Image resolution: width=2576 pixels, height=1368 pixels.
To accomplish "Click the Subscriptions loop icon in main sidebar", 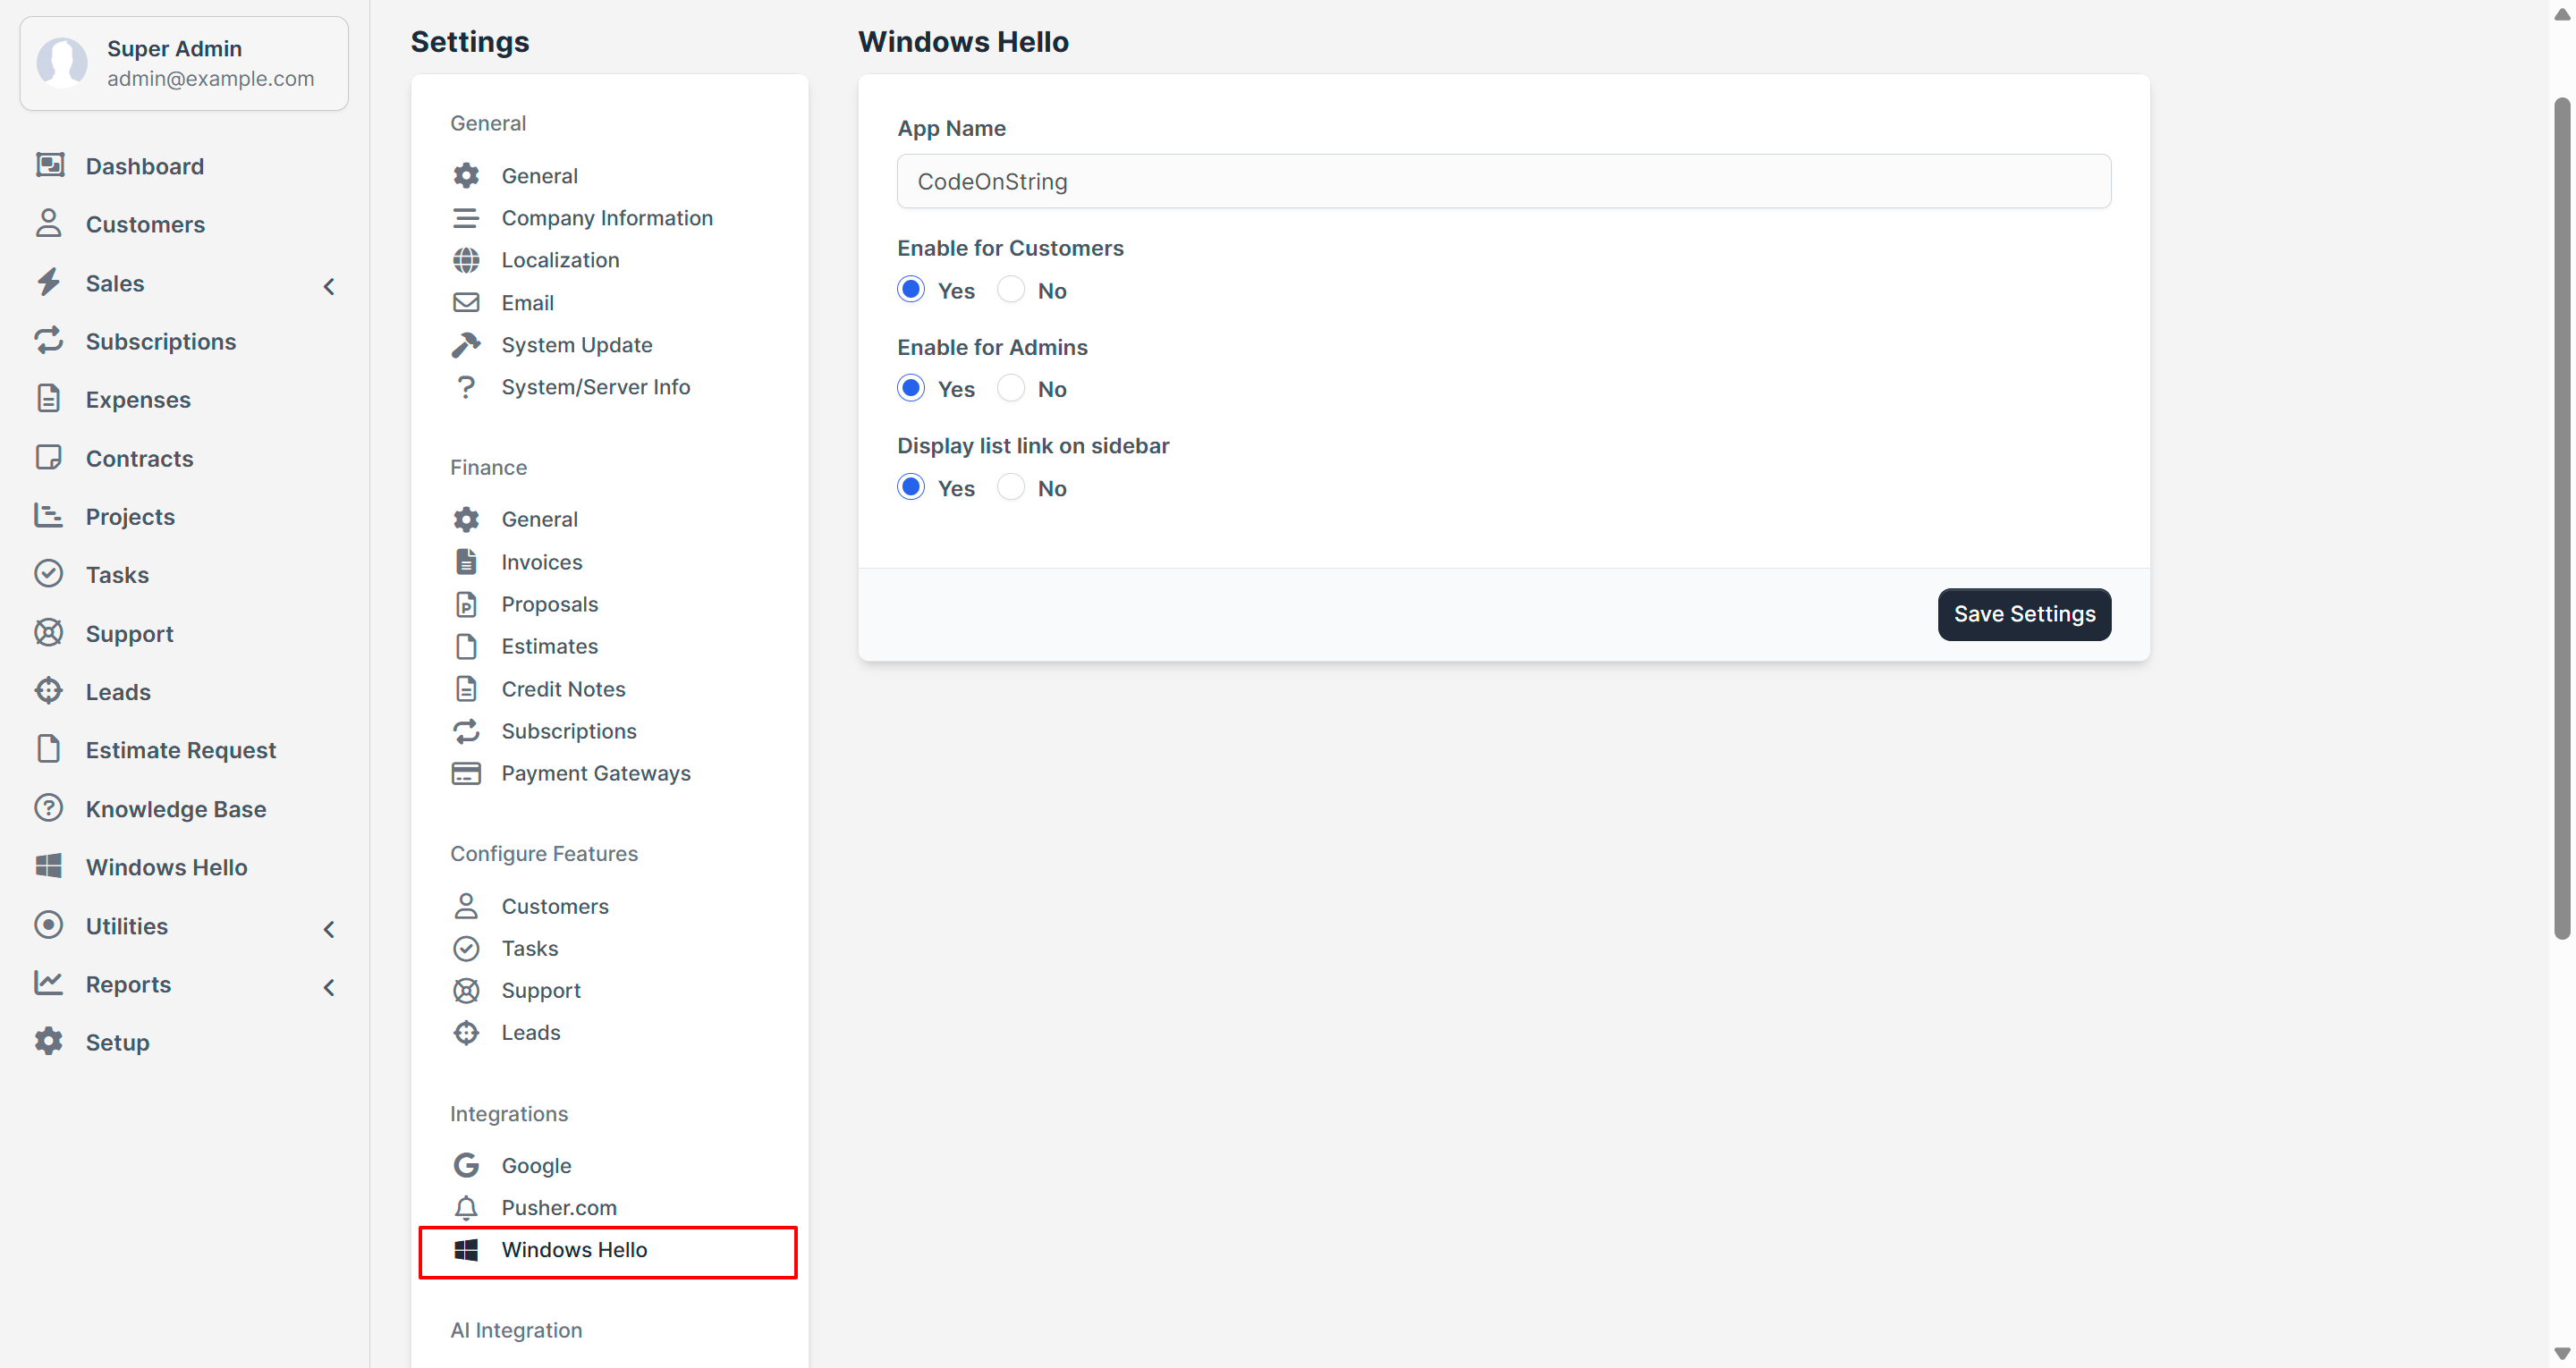I will coord(49,340).
